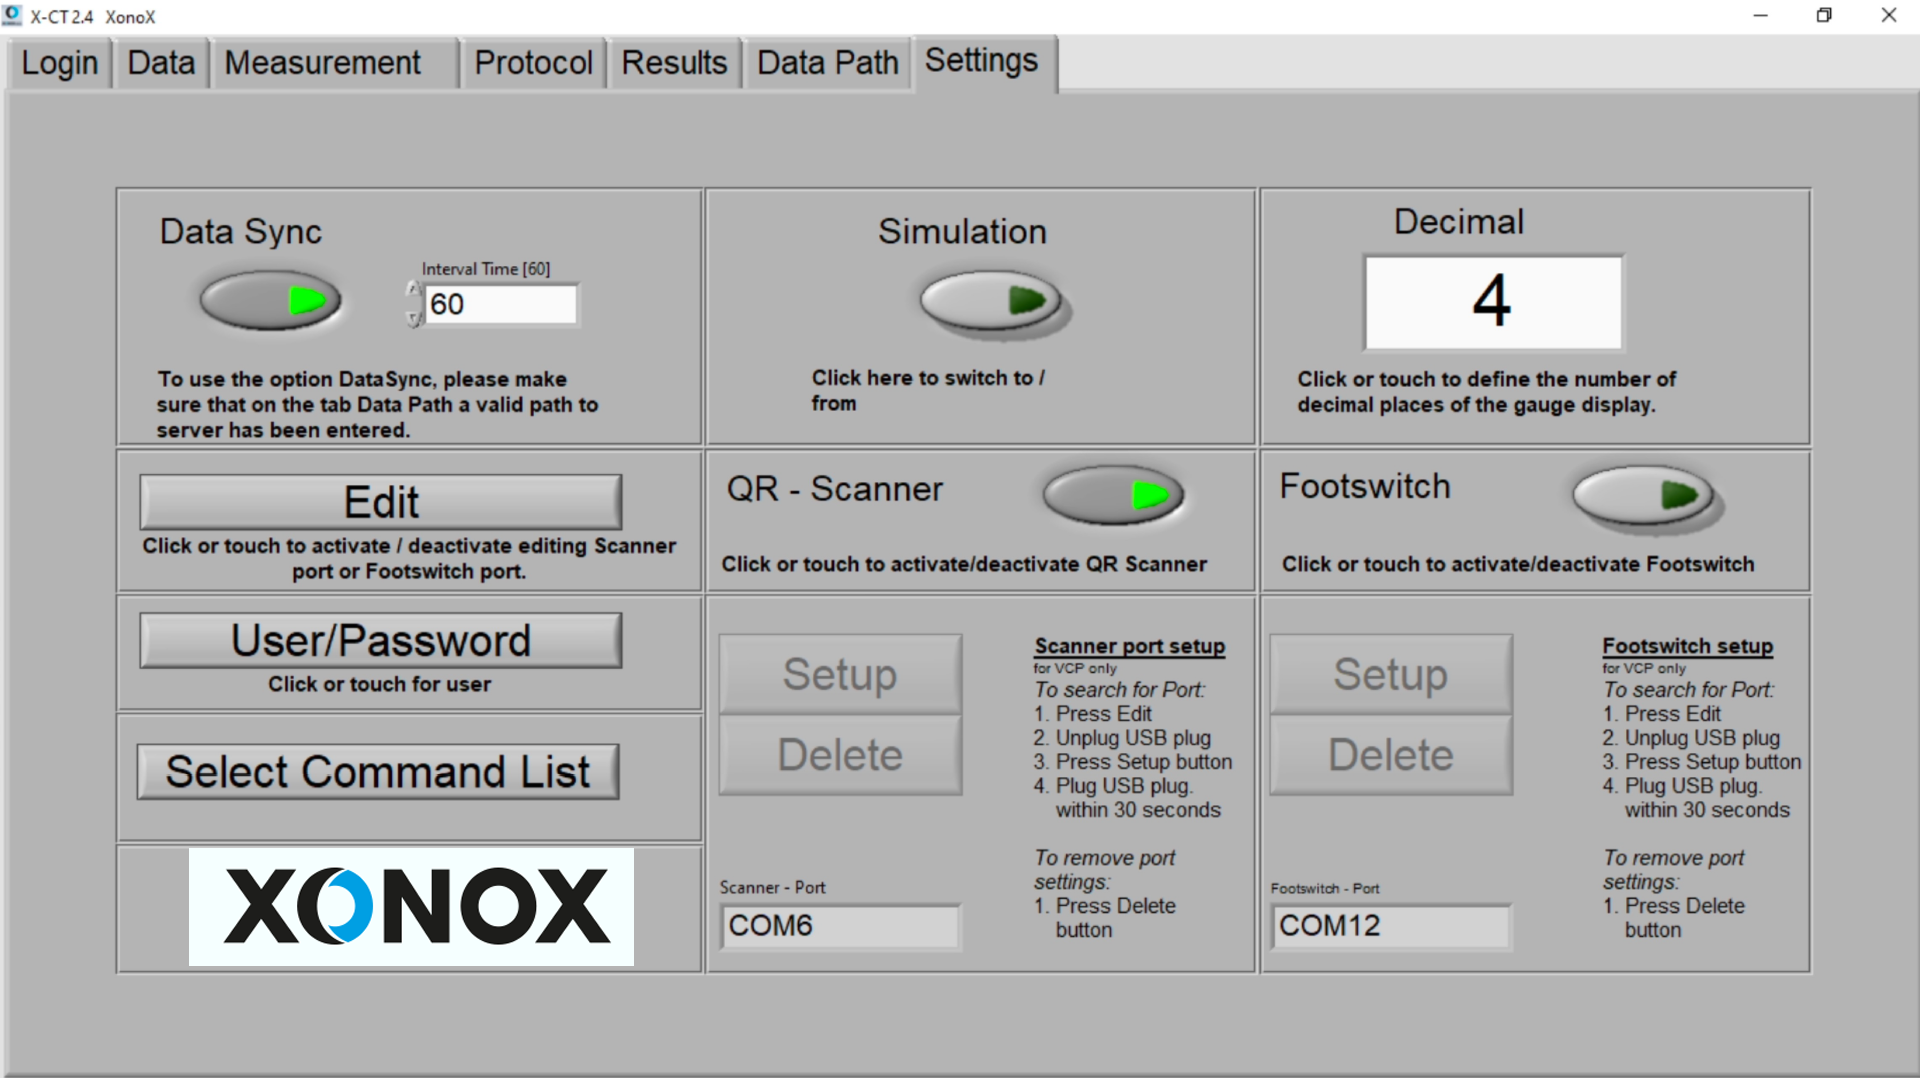
Task: Switch to the Measurement tab
Action: pyautogui.click(x=323, y=63)
